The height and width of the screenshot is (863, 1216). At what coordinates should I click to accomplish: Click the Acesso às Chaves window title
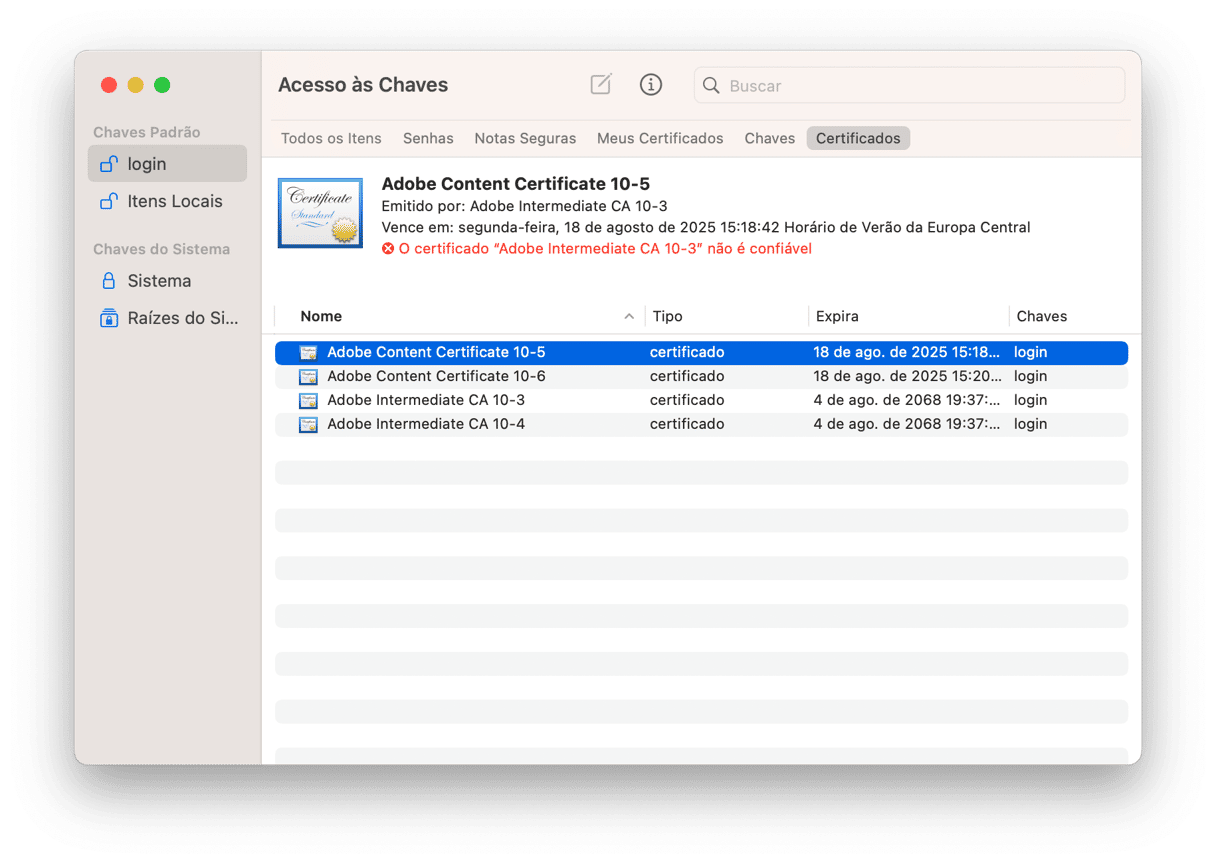(x=363, y=85)
